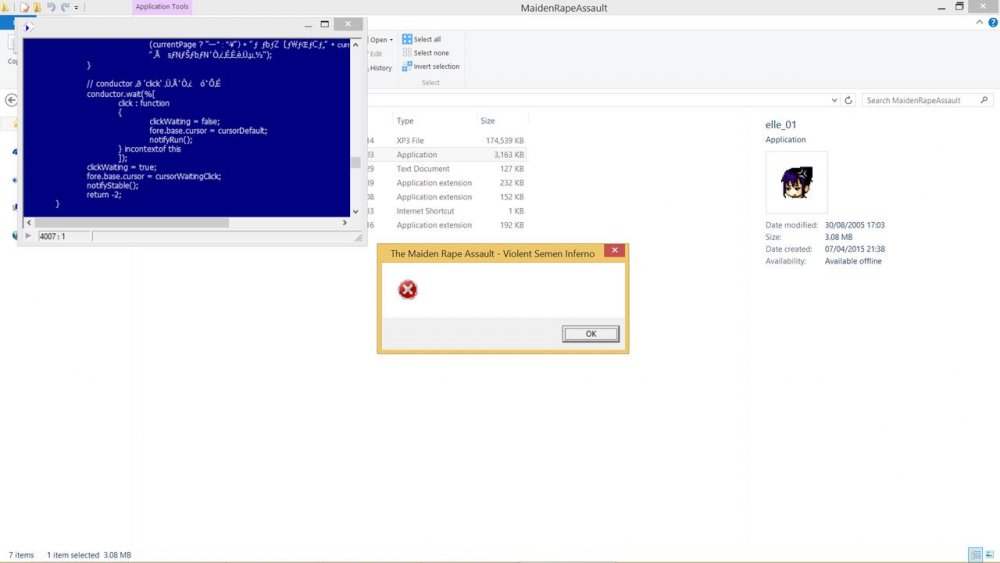Click the History button in the ribbon
This screenshot has height=563, width=1000.
(x=380, y=68)
